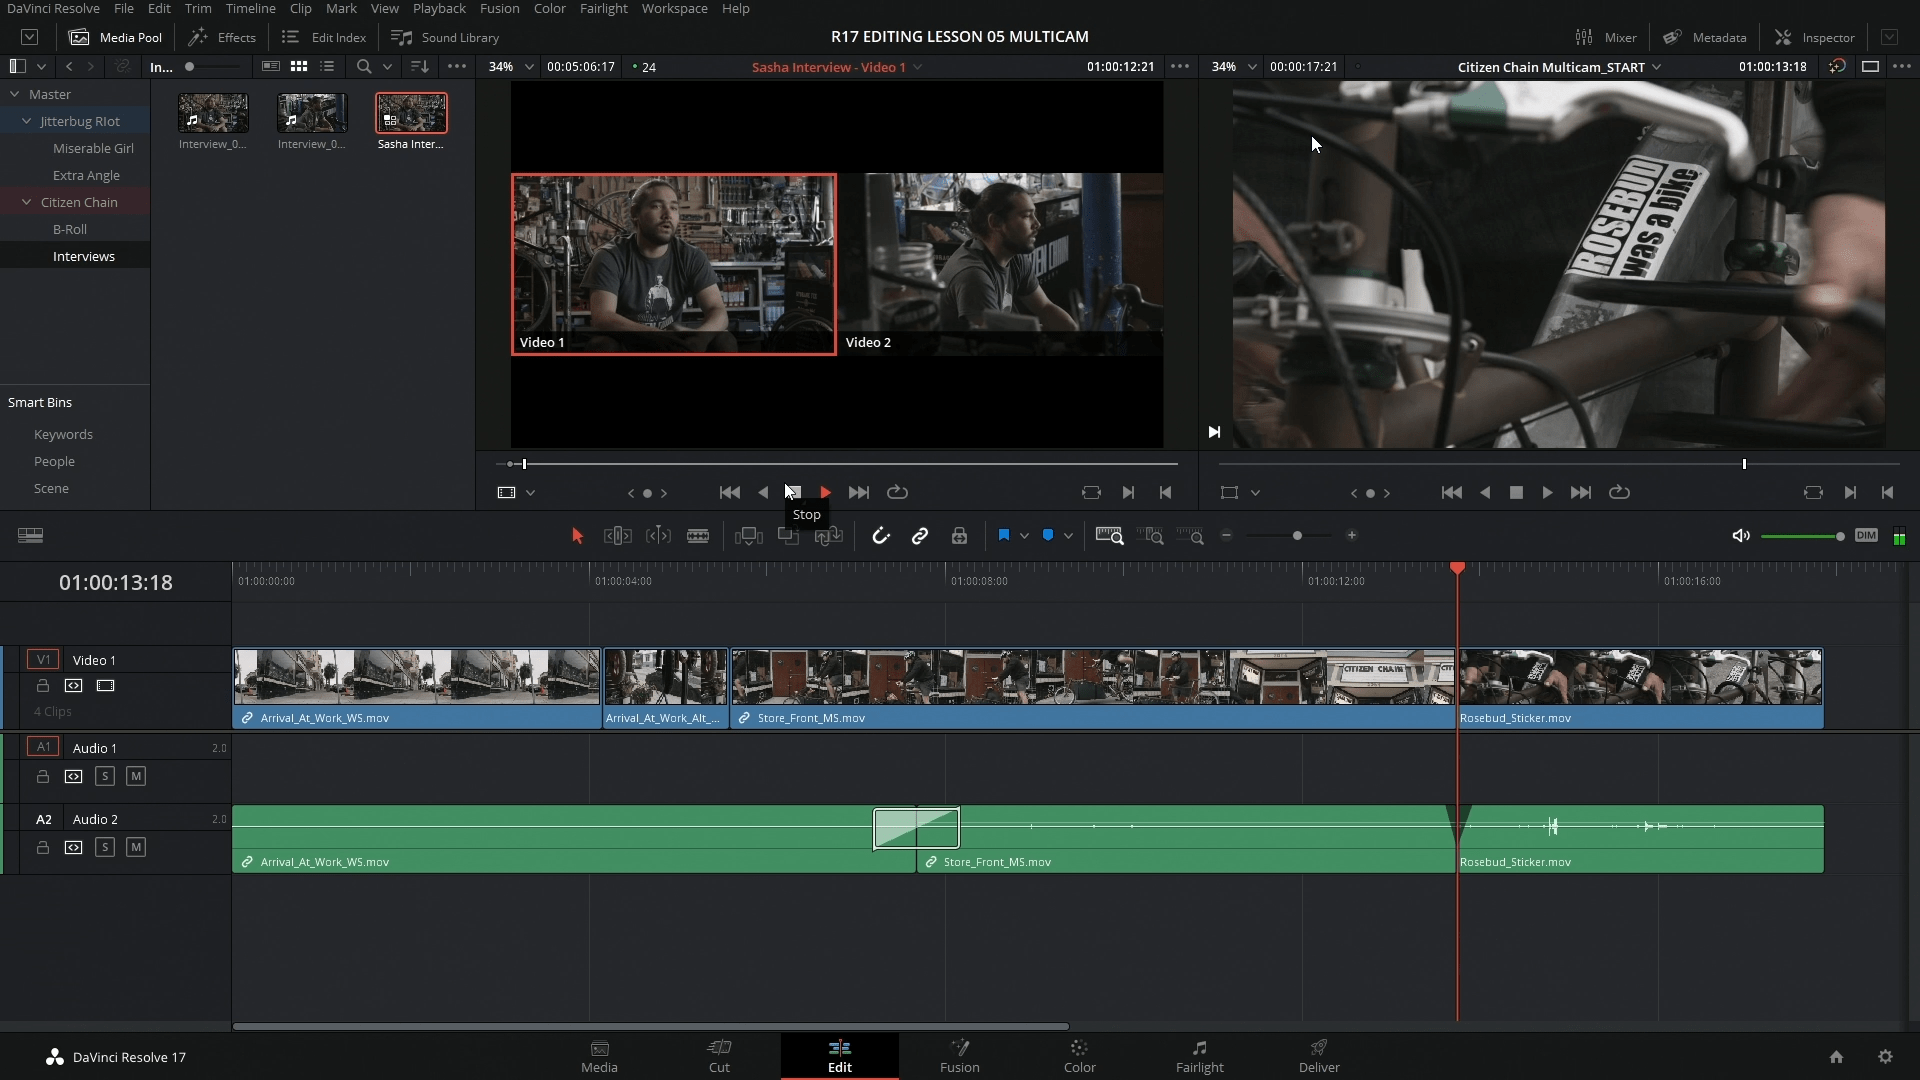
Task: Open the Workspace menu
Action: click(674, 8)
